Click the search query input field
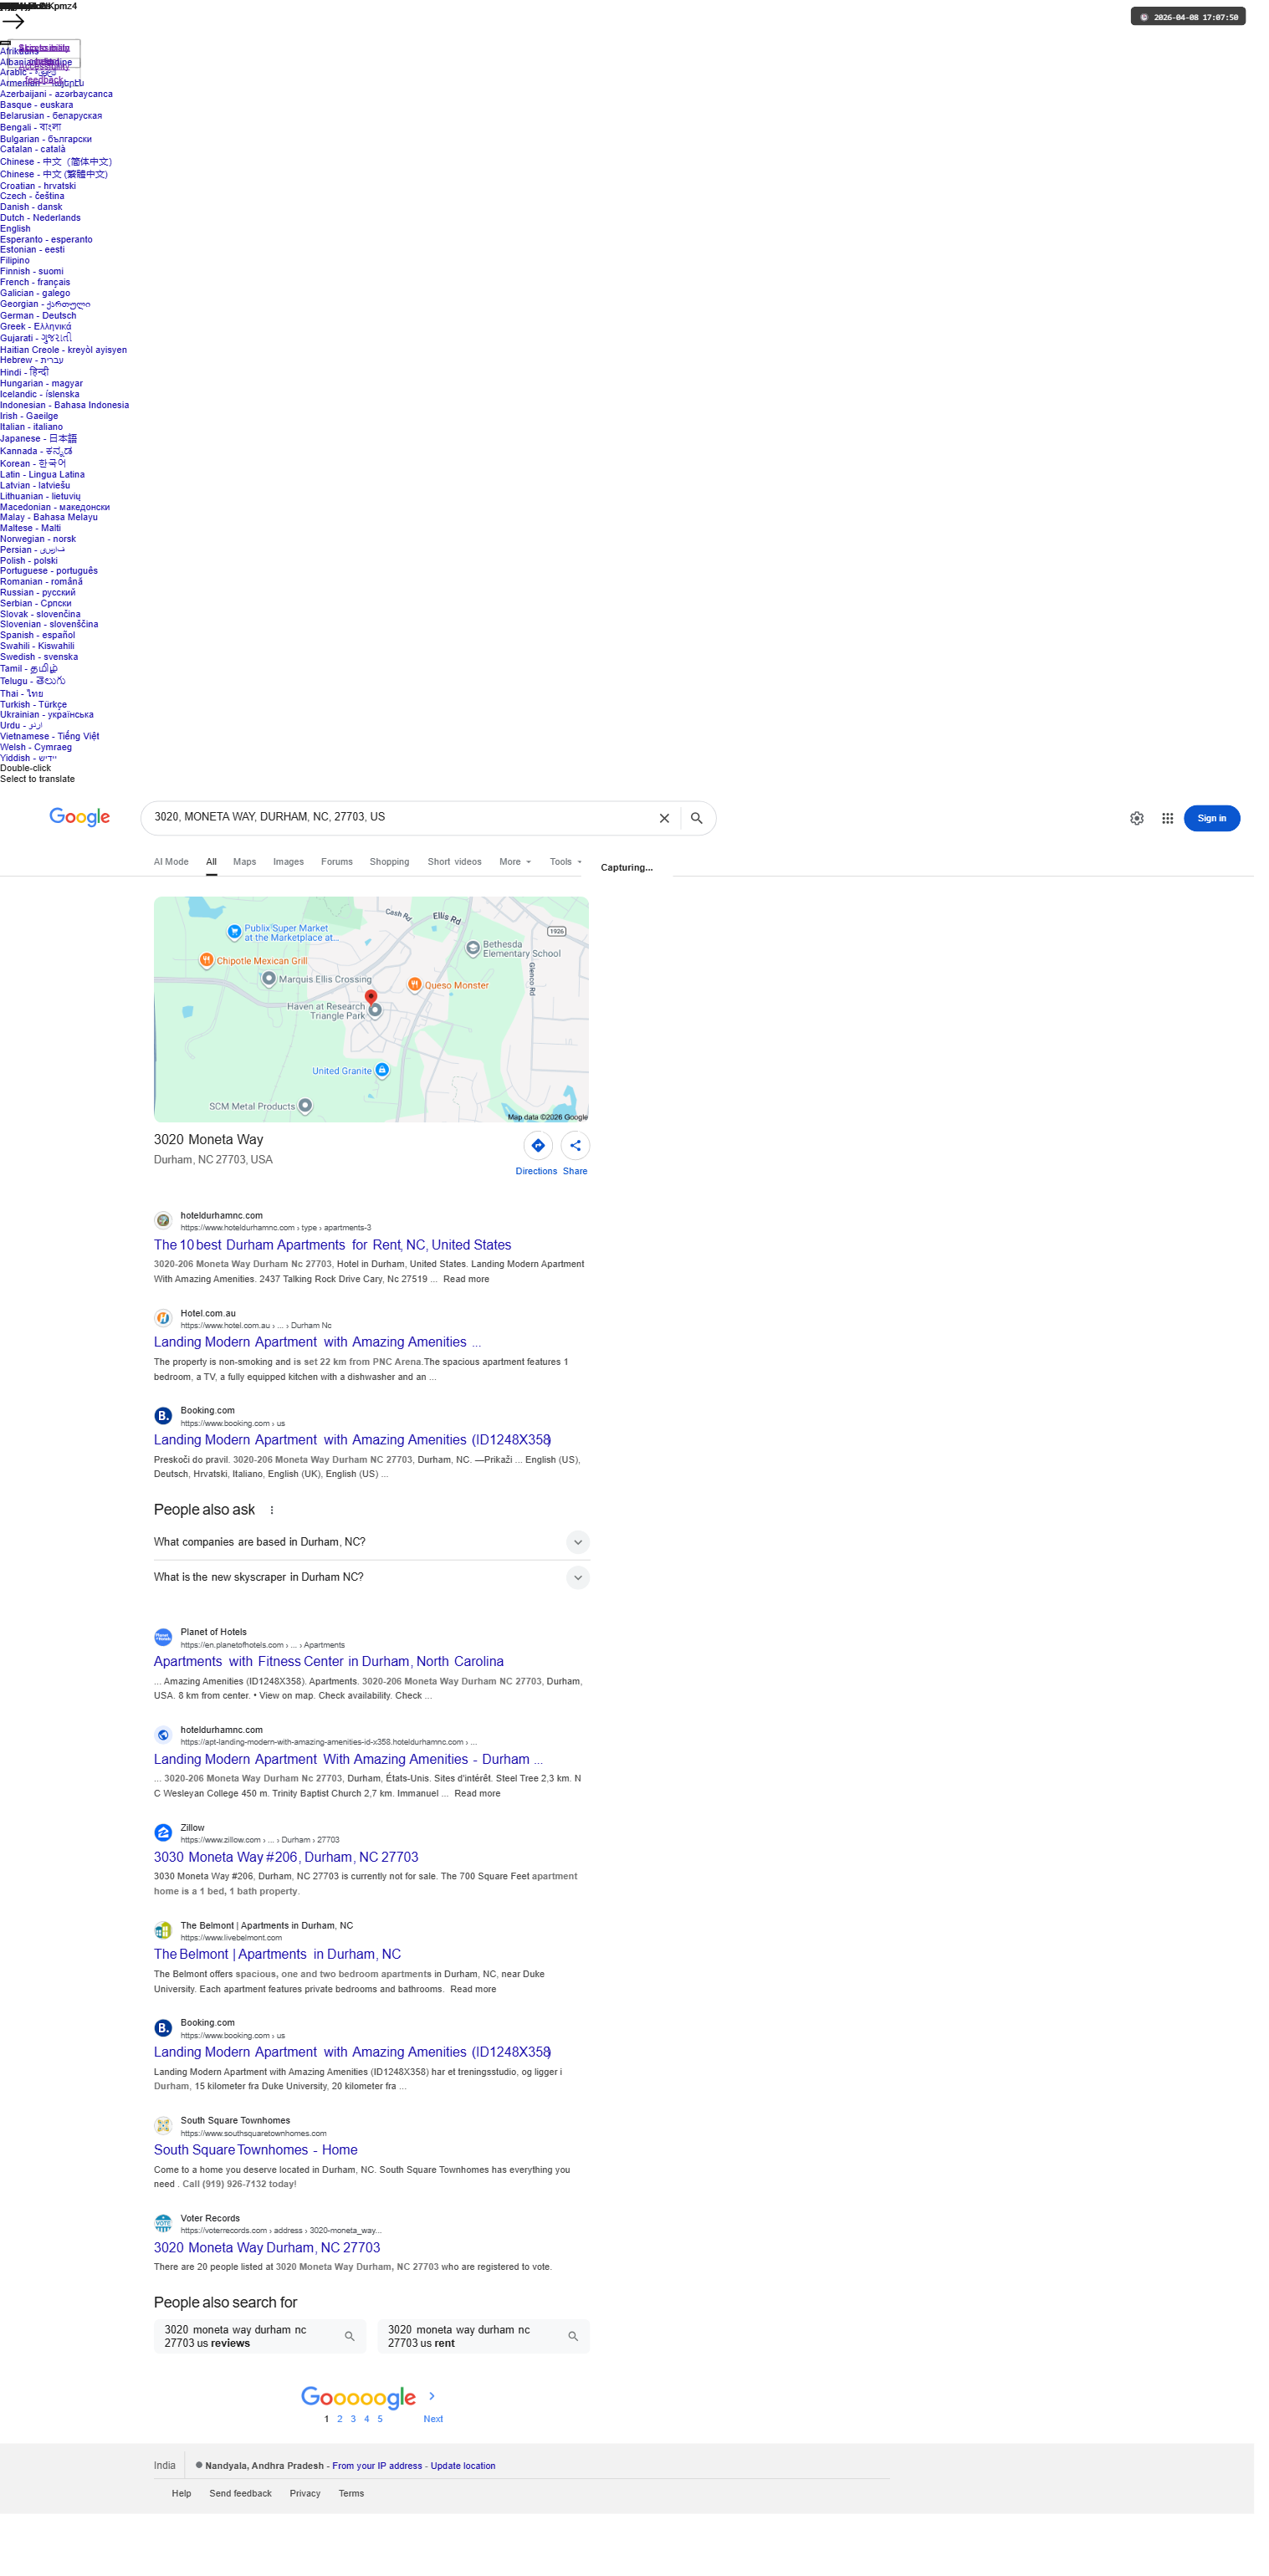Screen dimensions: 1269x2576 tap(400, 817)
